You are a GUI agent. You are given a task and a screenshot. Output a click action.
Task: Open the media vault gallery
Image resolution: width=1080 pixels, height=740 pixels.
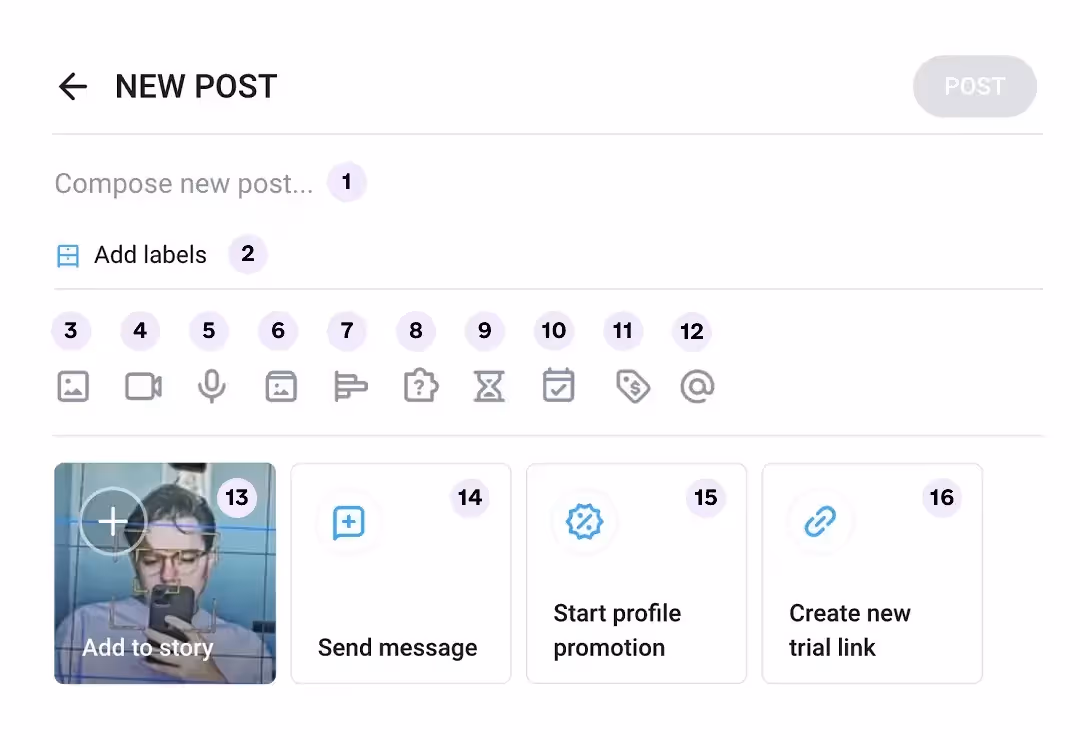click(281, 385)
